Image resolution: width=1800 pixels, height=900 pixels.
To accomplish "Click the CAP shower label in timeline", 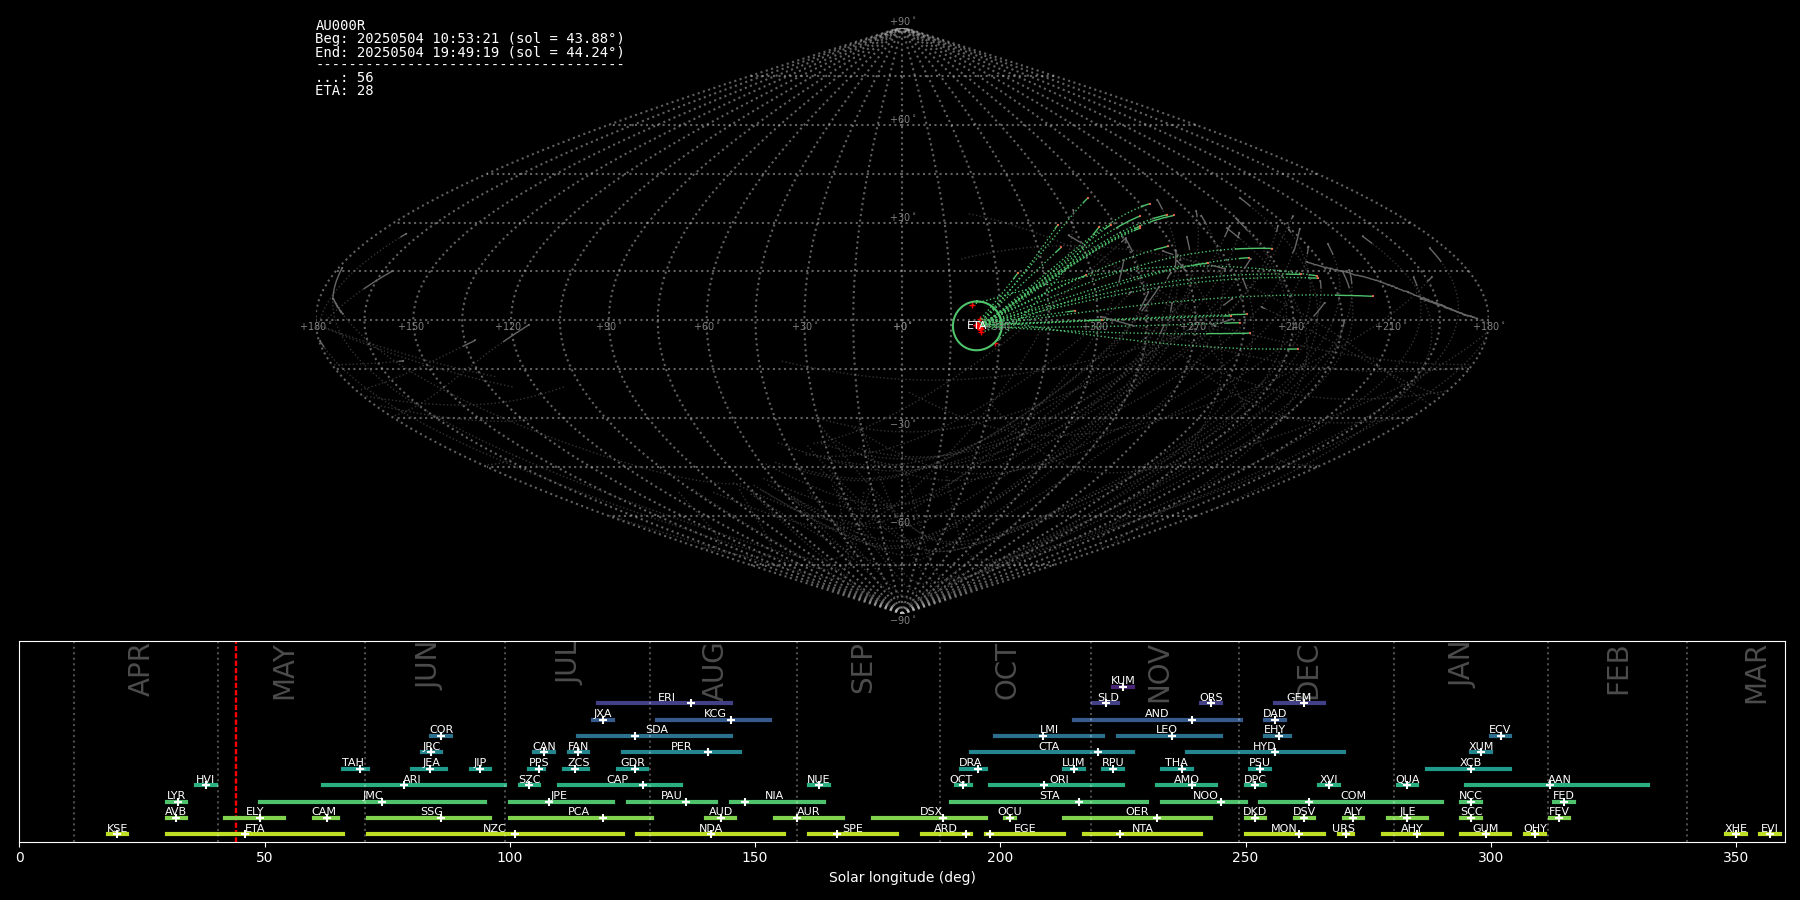I will point(618,780).
